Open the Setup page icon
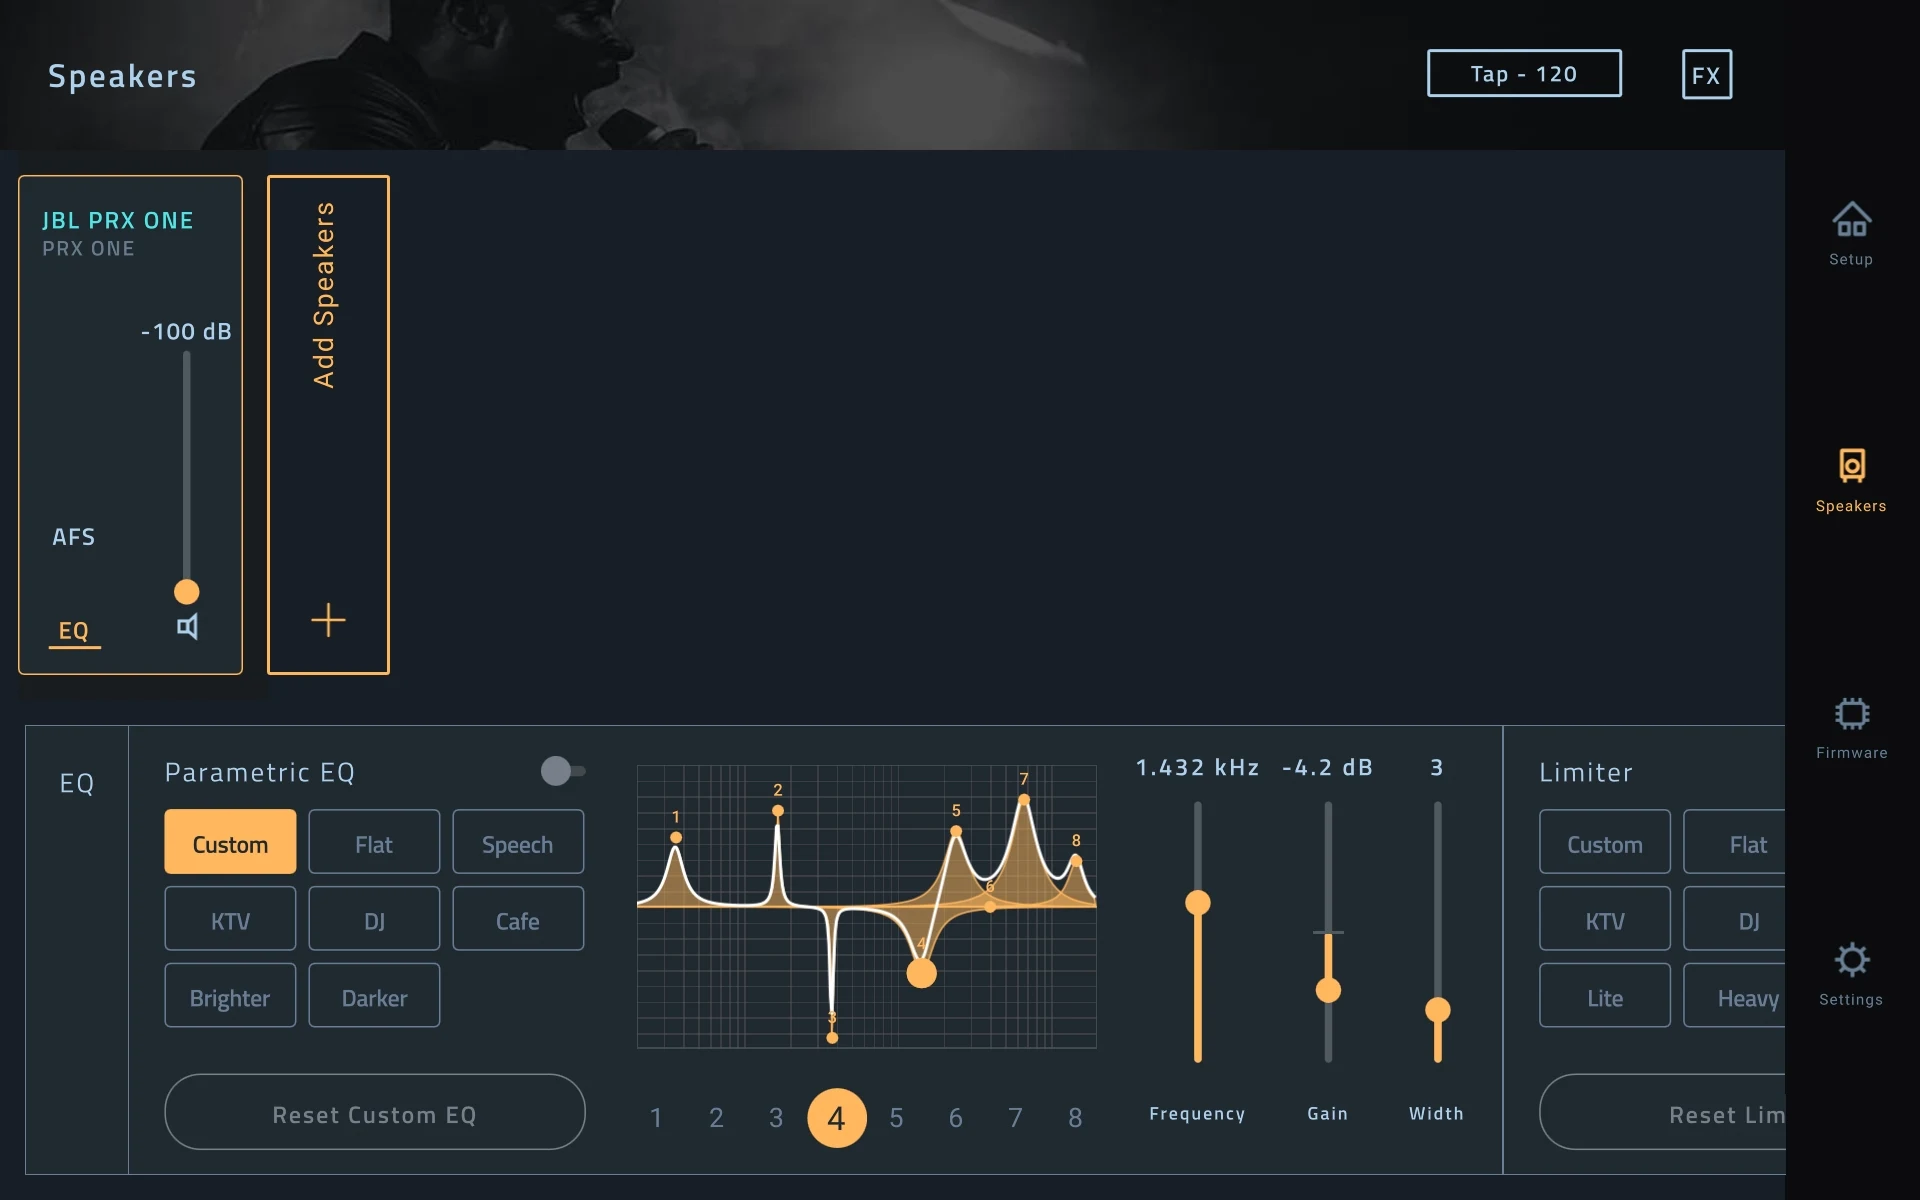The height and width of the screenshot is (1200, 1920). tap(1851, 230)
